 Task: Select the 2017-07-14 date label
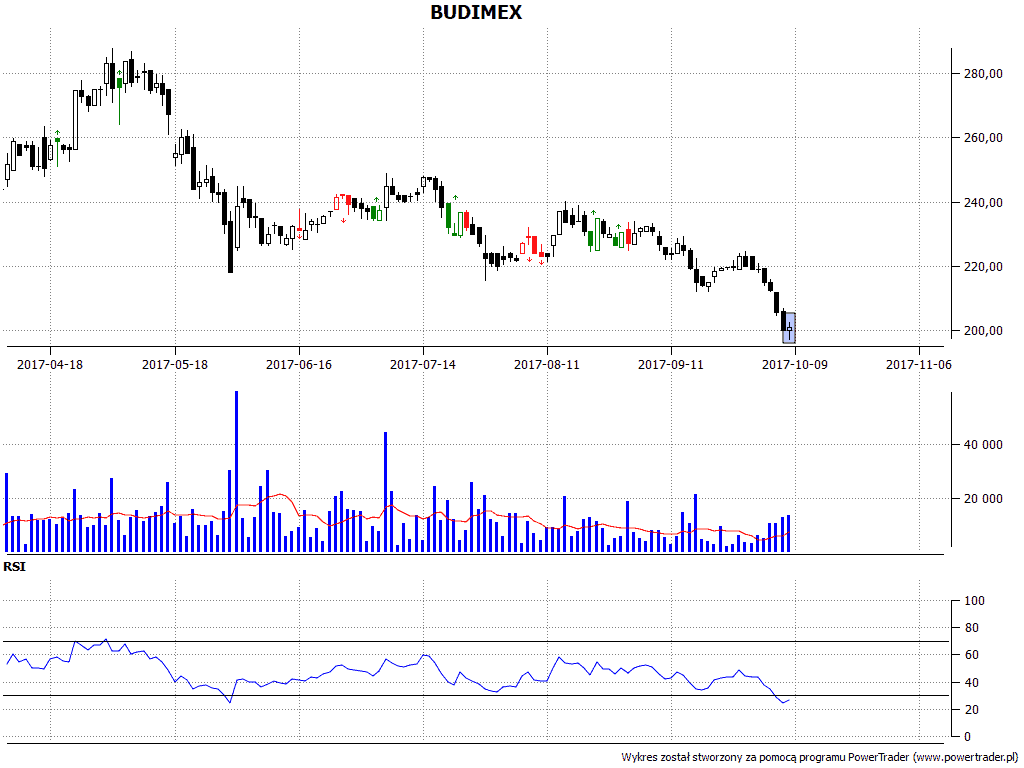[423, 364]
